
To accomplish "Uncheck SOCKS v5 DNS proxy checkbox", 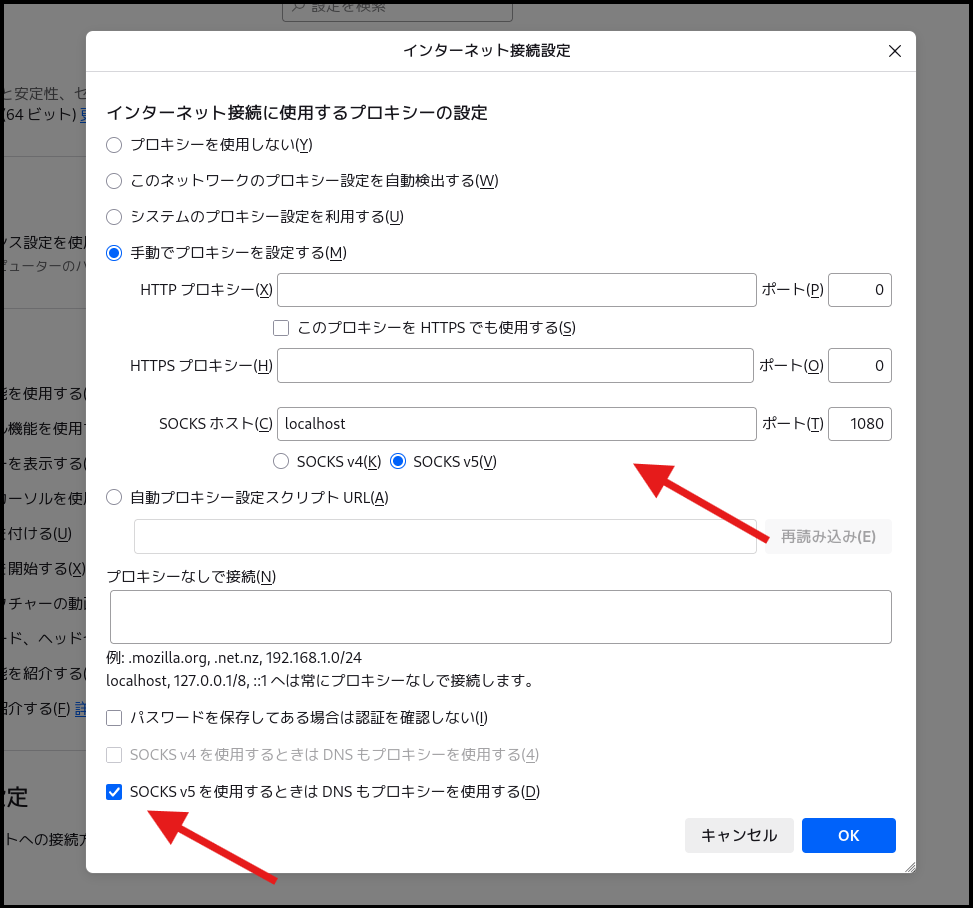I will [x=114, y=792].
